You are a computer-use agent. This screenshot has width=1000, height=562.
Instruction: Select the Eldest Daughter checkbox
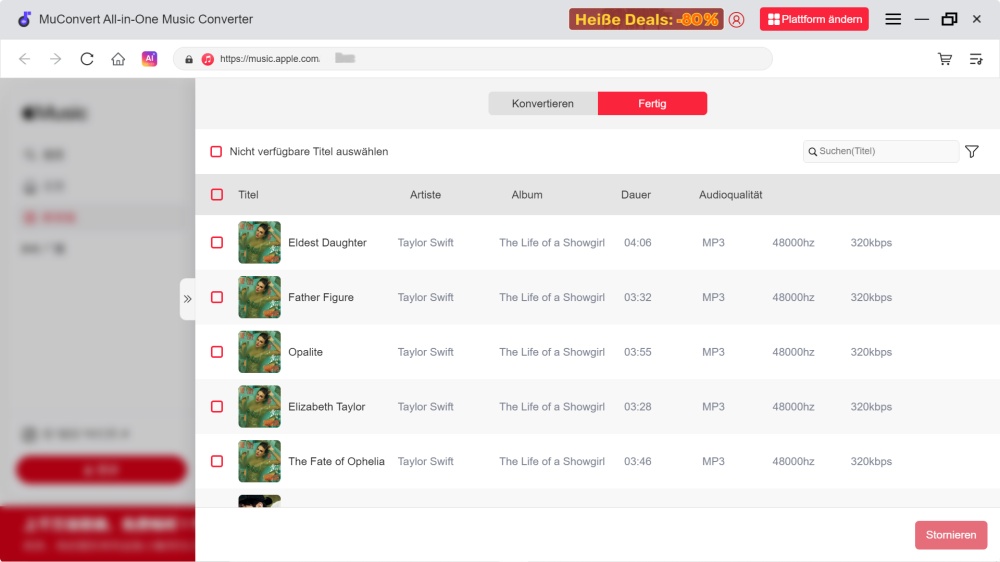(x=217, y=242)
